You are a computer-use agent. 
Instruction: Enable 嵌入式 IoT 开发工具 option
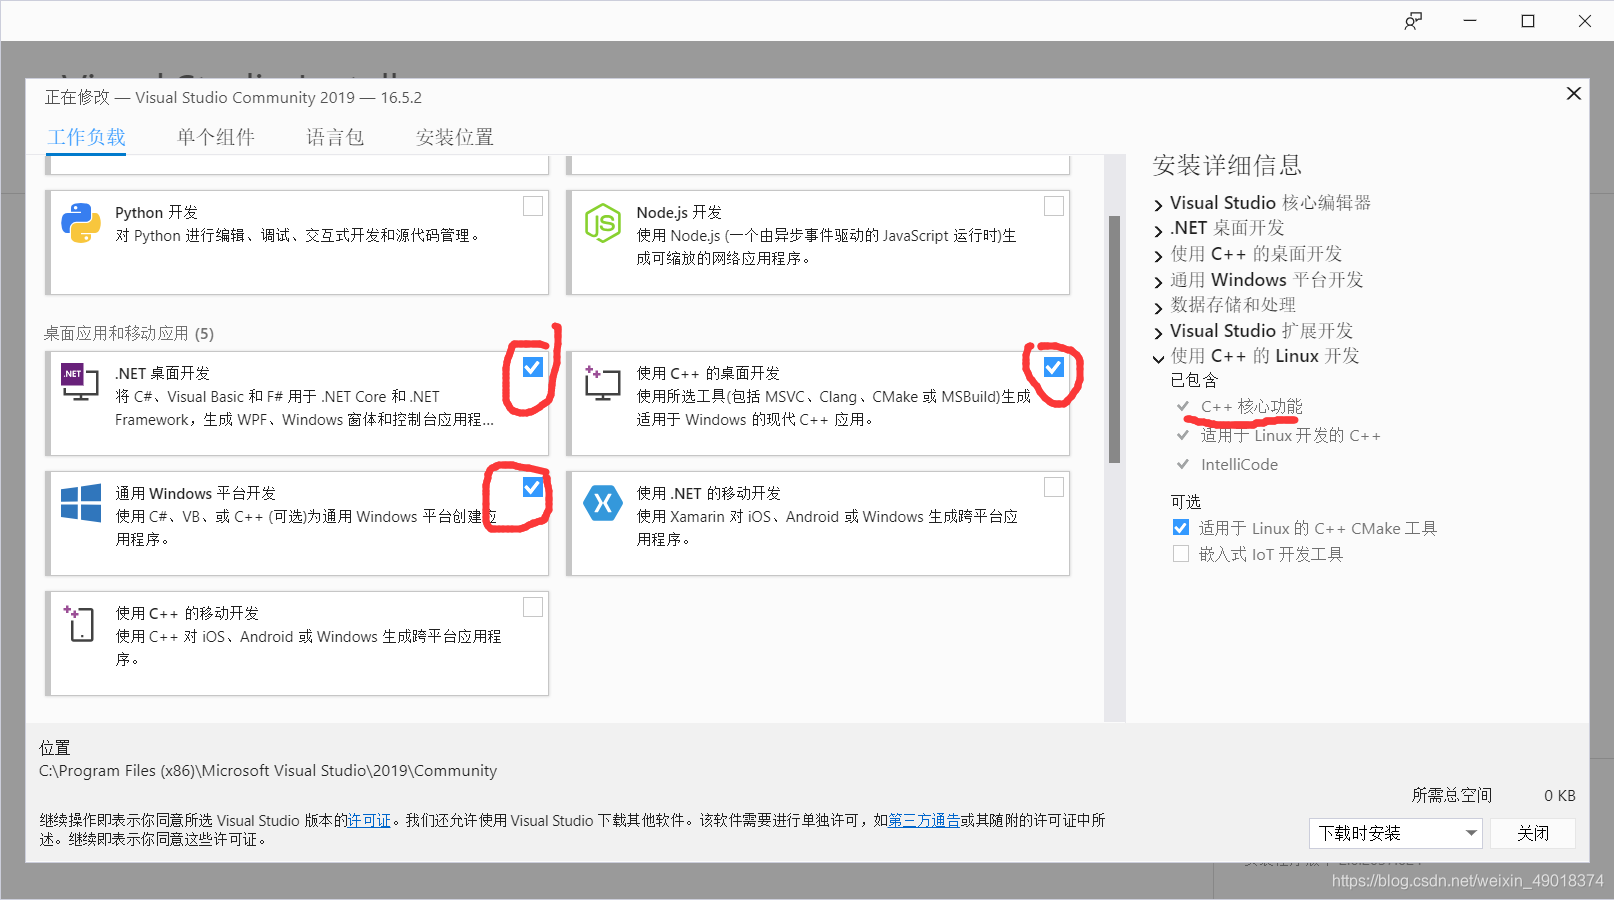1181,554
